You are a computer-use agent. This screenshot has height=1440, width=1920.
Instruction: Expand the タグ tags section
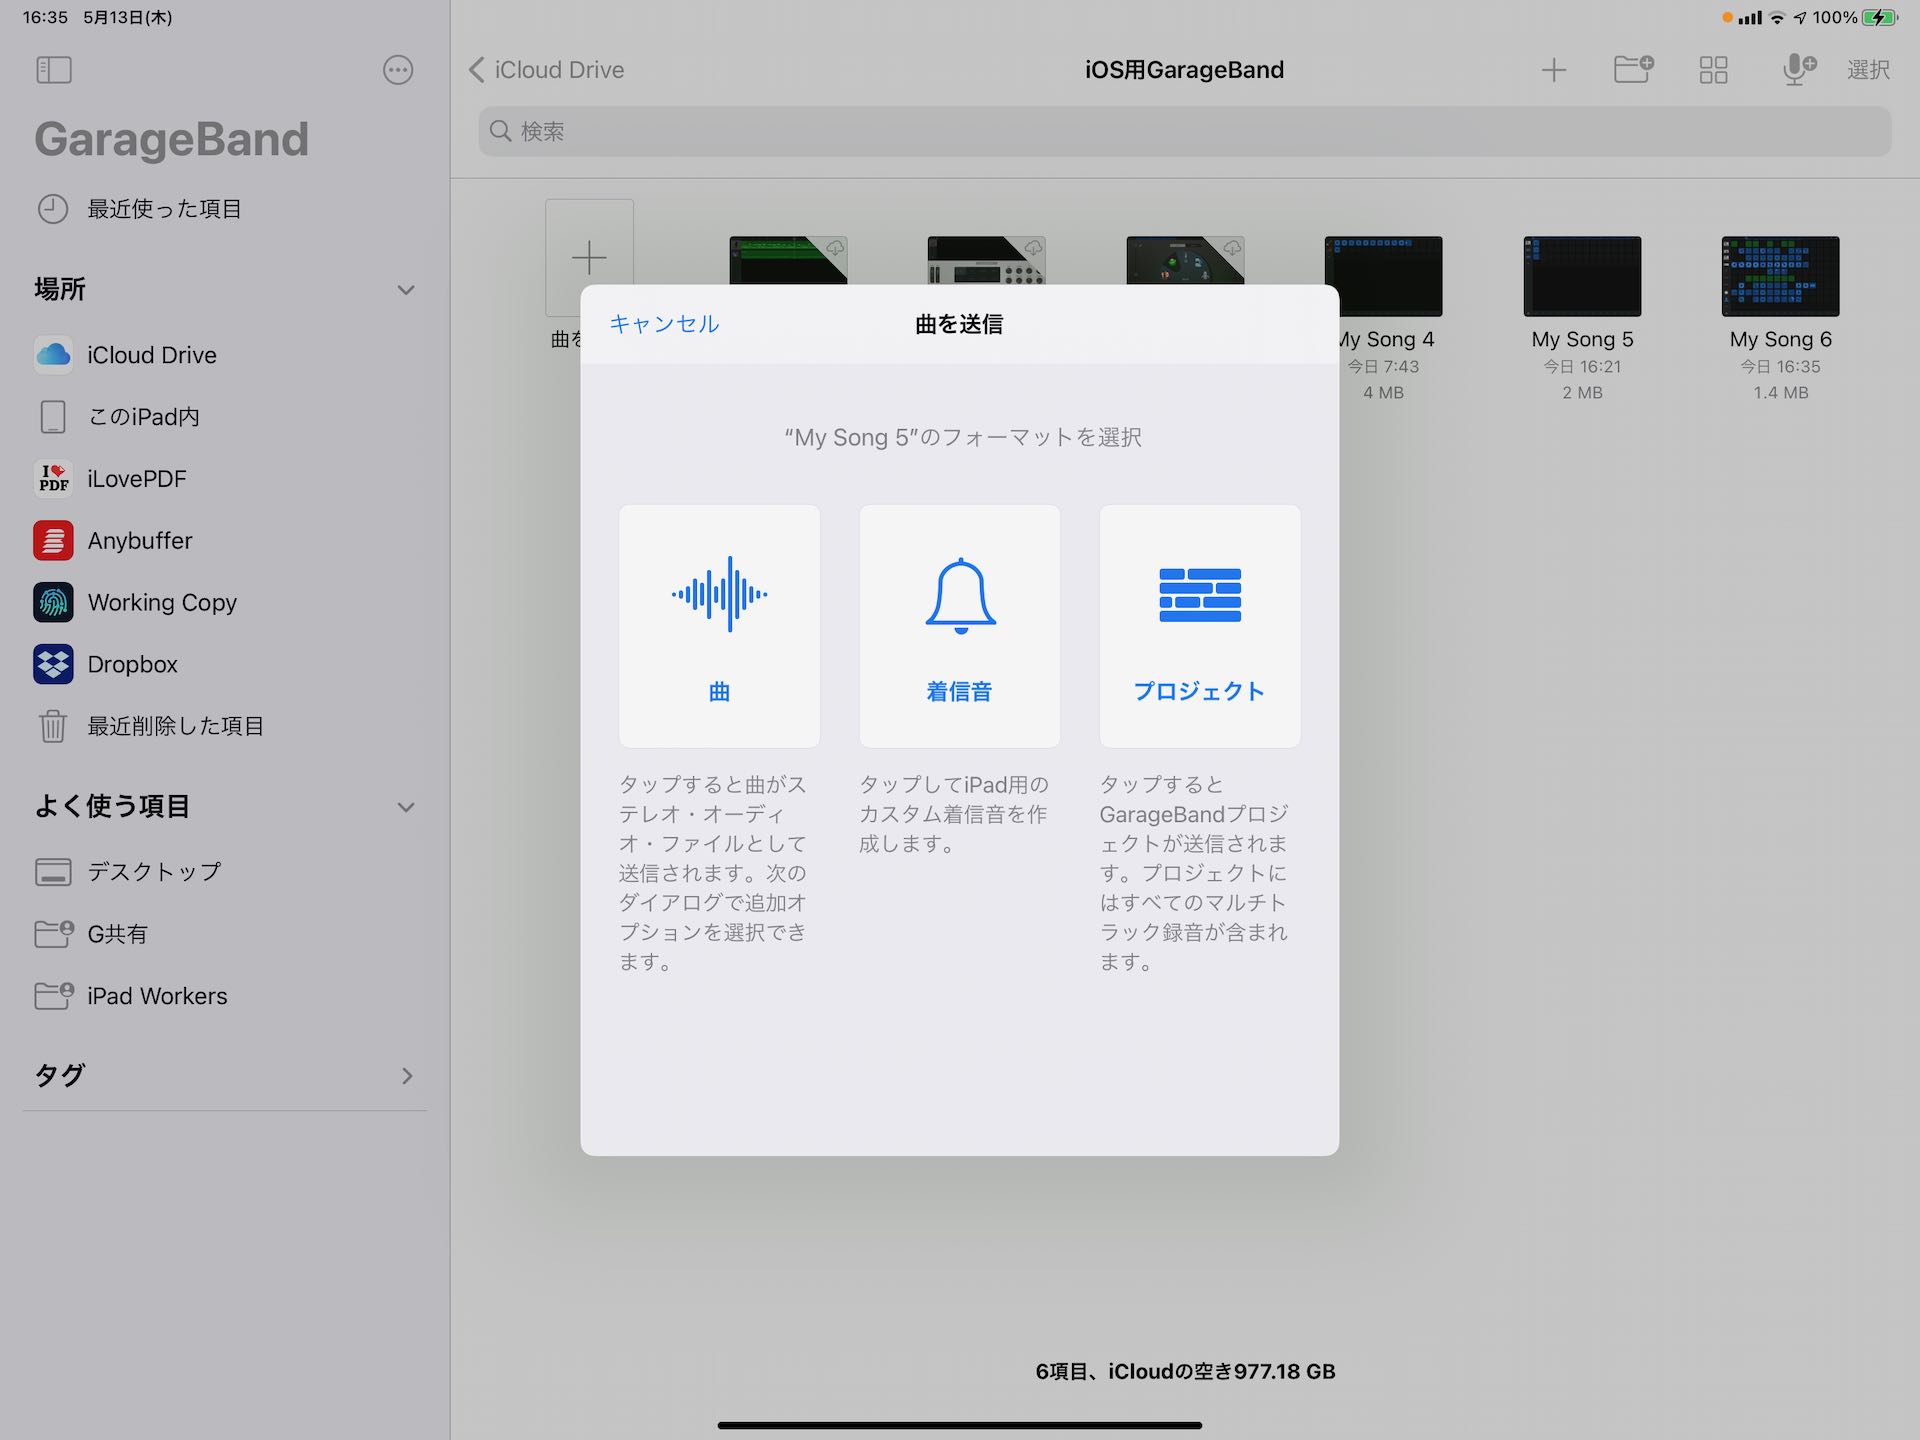[x=406, y=1076]
